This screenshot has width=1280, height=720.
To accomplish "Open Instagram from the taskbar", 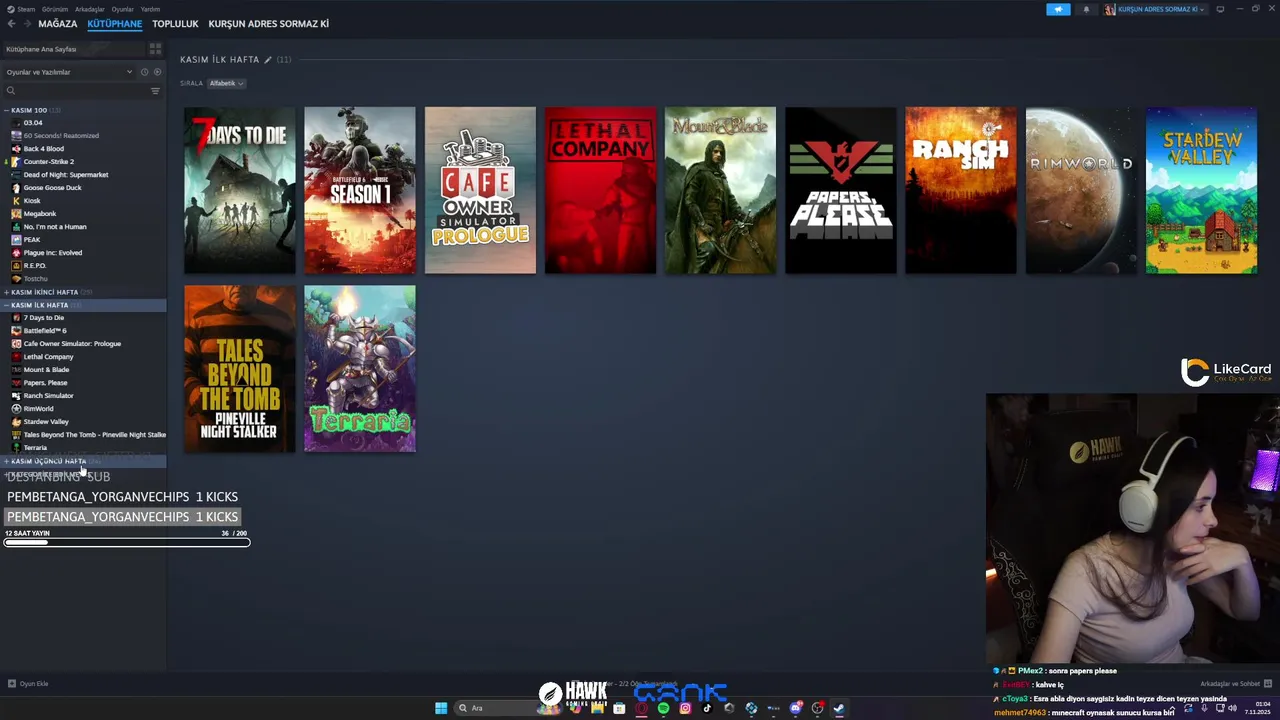I will pos(685,708).
